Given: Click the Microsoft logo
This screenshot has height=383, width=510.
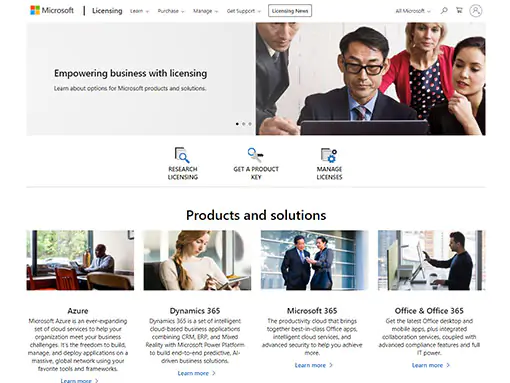Looking at the screenshot, I should pyautogui.click(x=52, y=10).
